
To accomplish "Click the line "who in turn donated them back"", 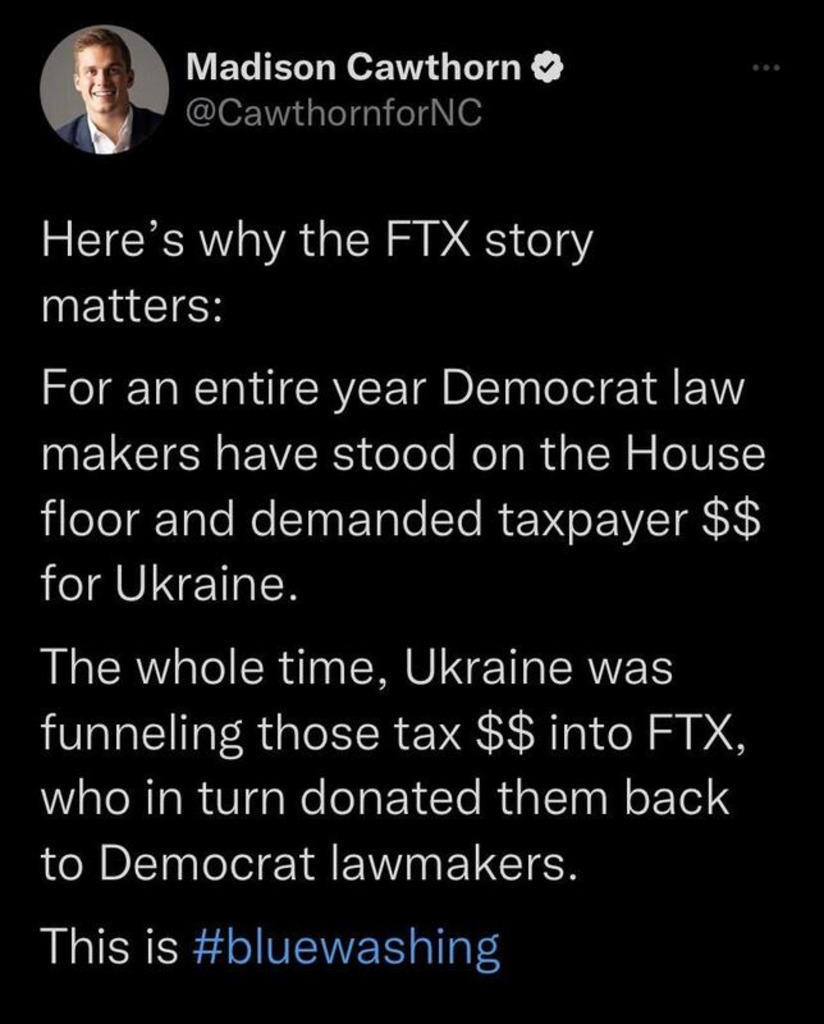I will (385, 798).
